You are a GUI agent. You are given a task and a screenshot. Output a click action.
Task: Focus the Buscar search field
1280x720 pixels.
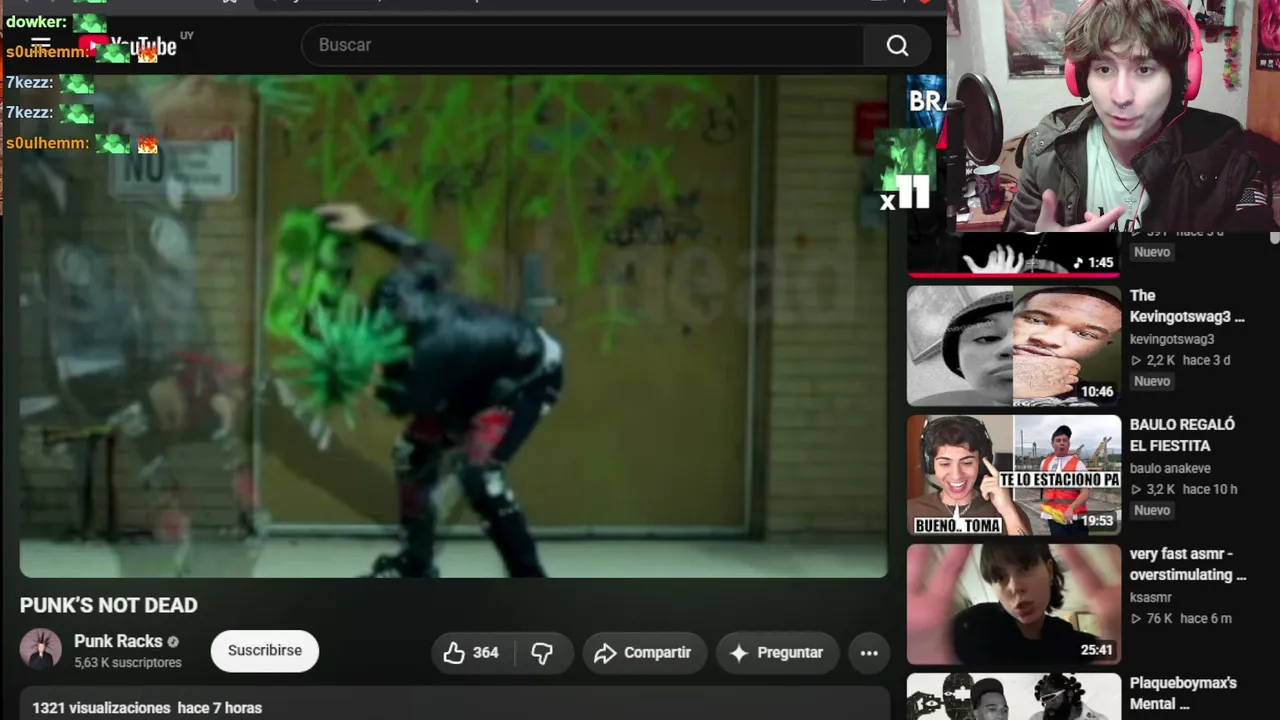point(583,45)
